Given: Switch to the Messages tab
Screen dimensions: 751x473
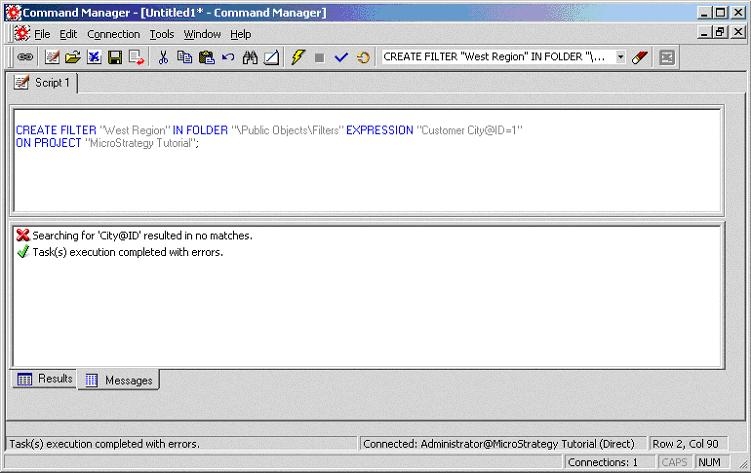Looking at the screenshot, I should (119, 380).
